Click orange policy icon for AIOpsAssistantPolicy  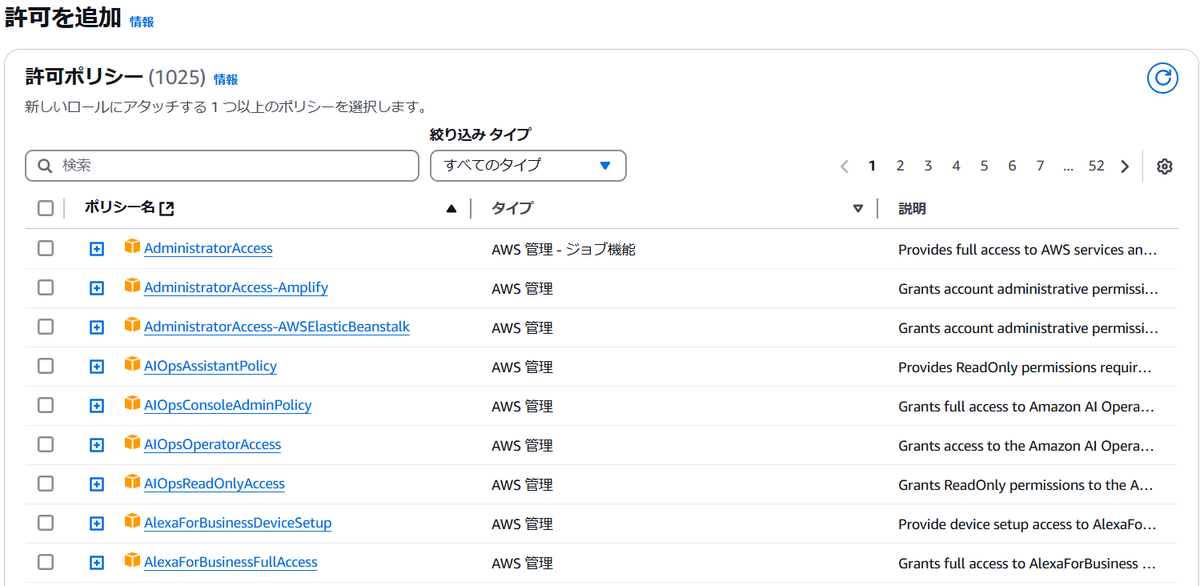click(132, 365)
